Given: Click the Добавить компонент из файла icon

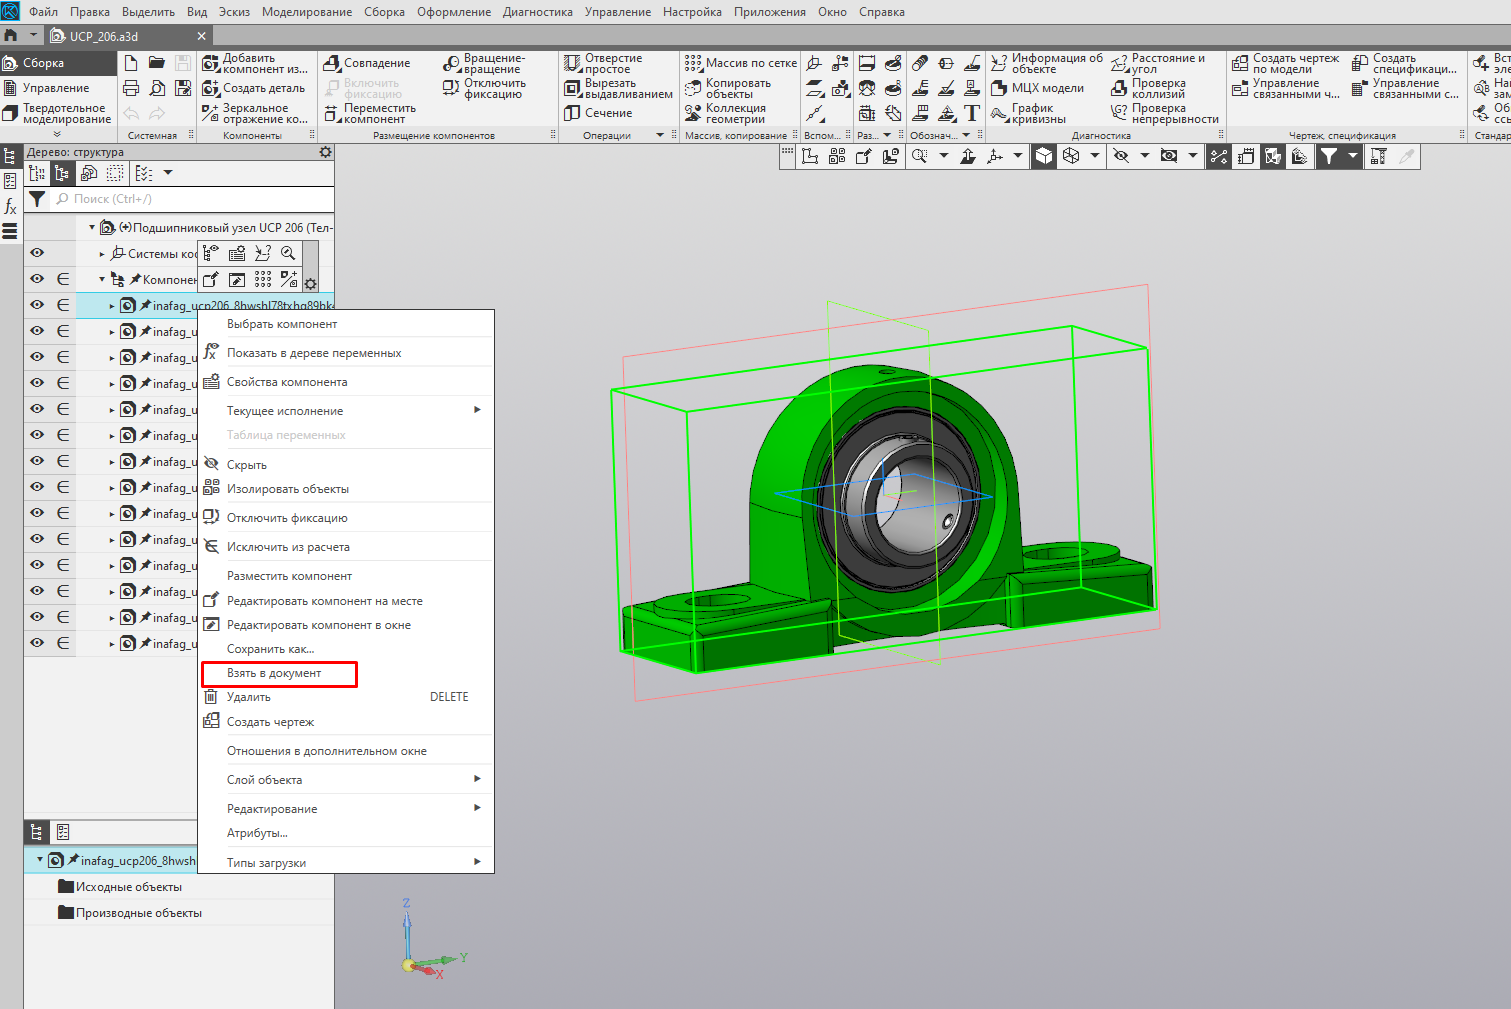Looking at the screenshot, I should 211,63.
